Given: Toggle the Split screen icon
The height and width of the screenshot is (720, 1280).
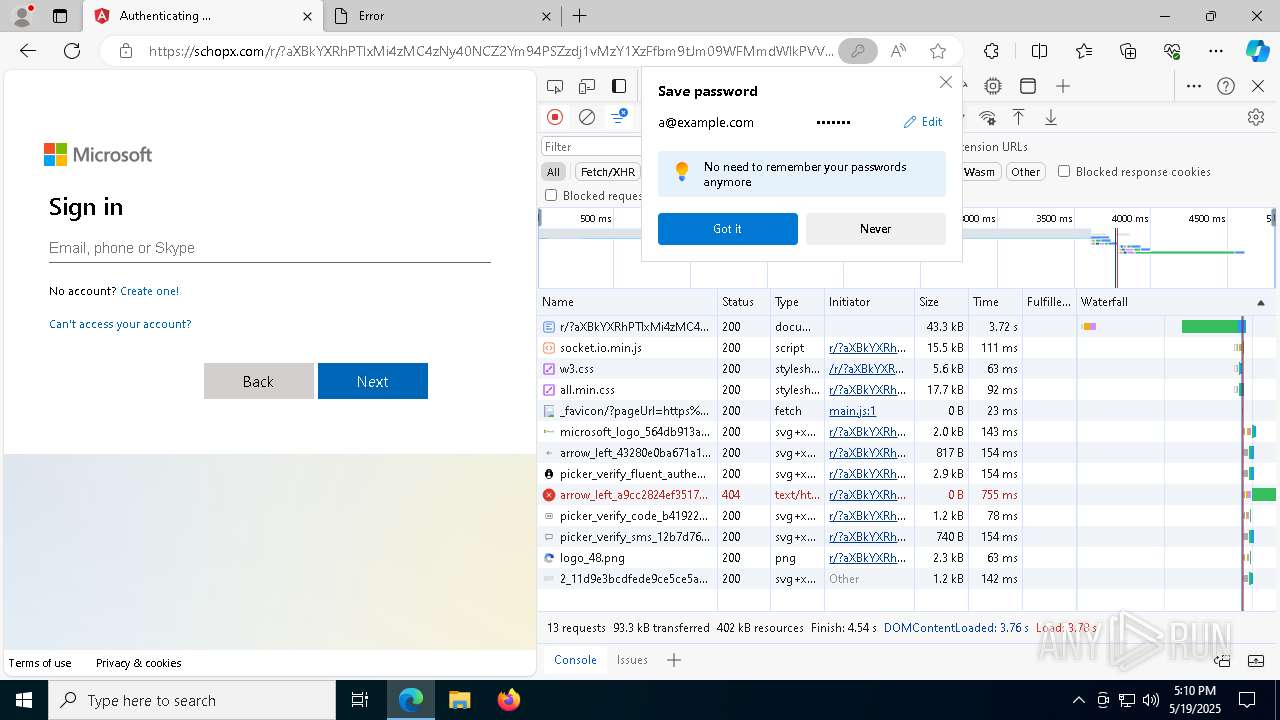Looking at the screenshot, I should coord(1039,51).
